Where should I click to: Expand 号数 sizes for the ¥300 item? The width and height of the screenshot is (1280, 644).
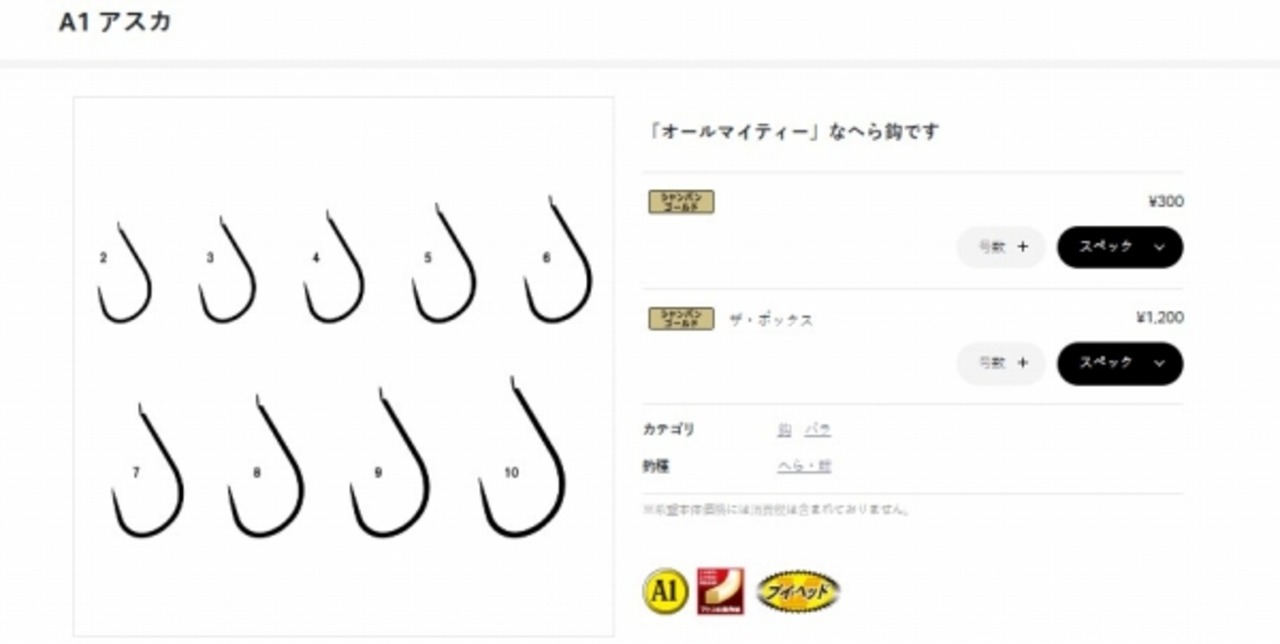pyautogui.click(x=1001, y=247)
